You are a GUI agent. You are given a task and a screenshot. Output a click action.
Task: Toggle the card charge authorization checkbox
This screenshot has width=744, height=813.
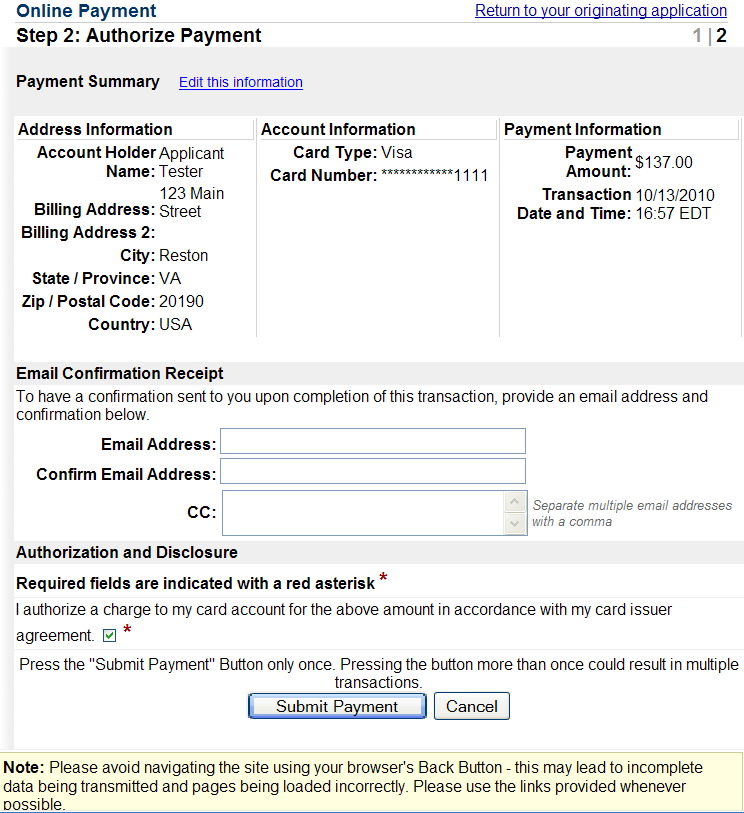110,636
